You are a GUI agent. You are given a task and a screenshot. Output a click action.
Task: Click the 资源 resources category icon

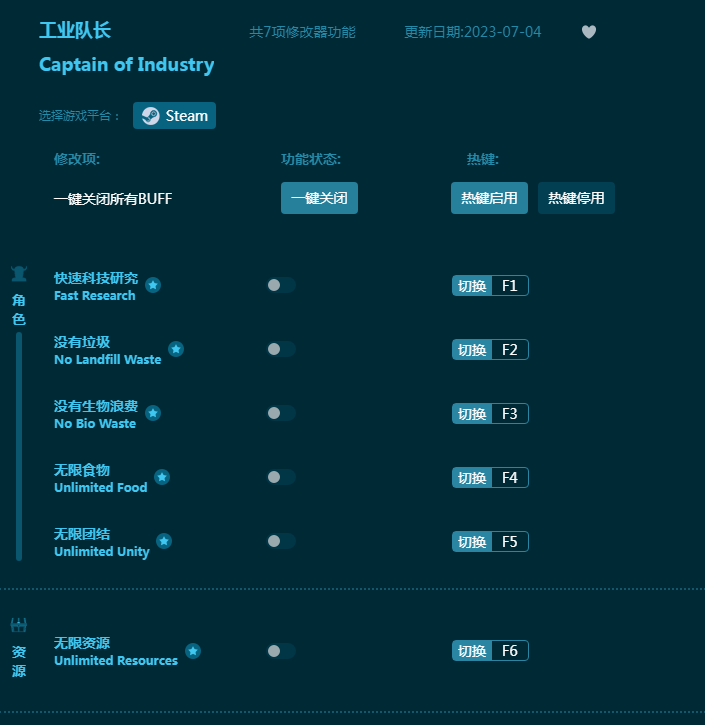coord(19,625)
